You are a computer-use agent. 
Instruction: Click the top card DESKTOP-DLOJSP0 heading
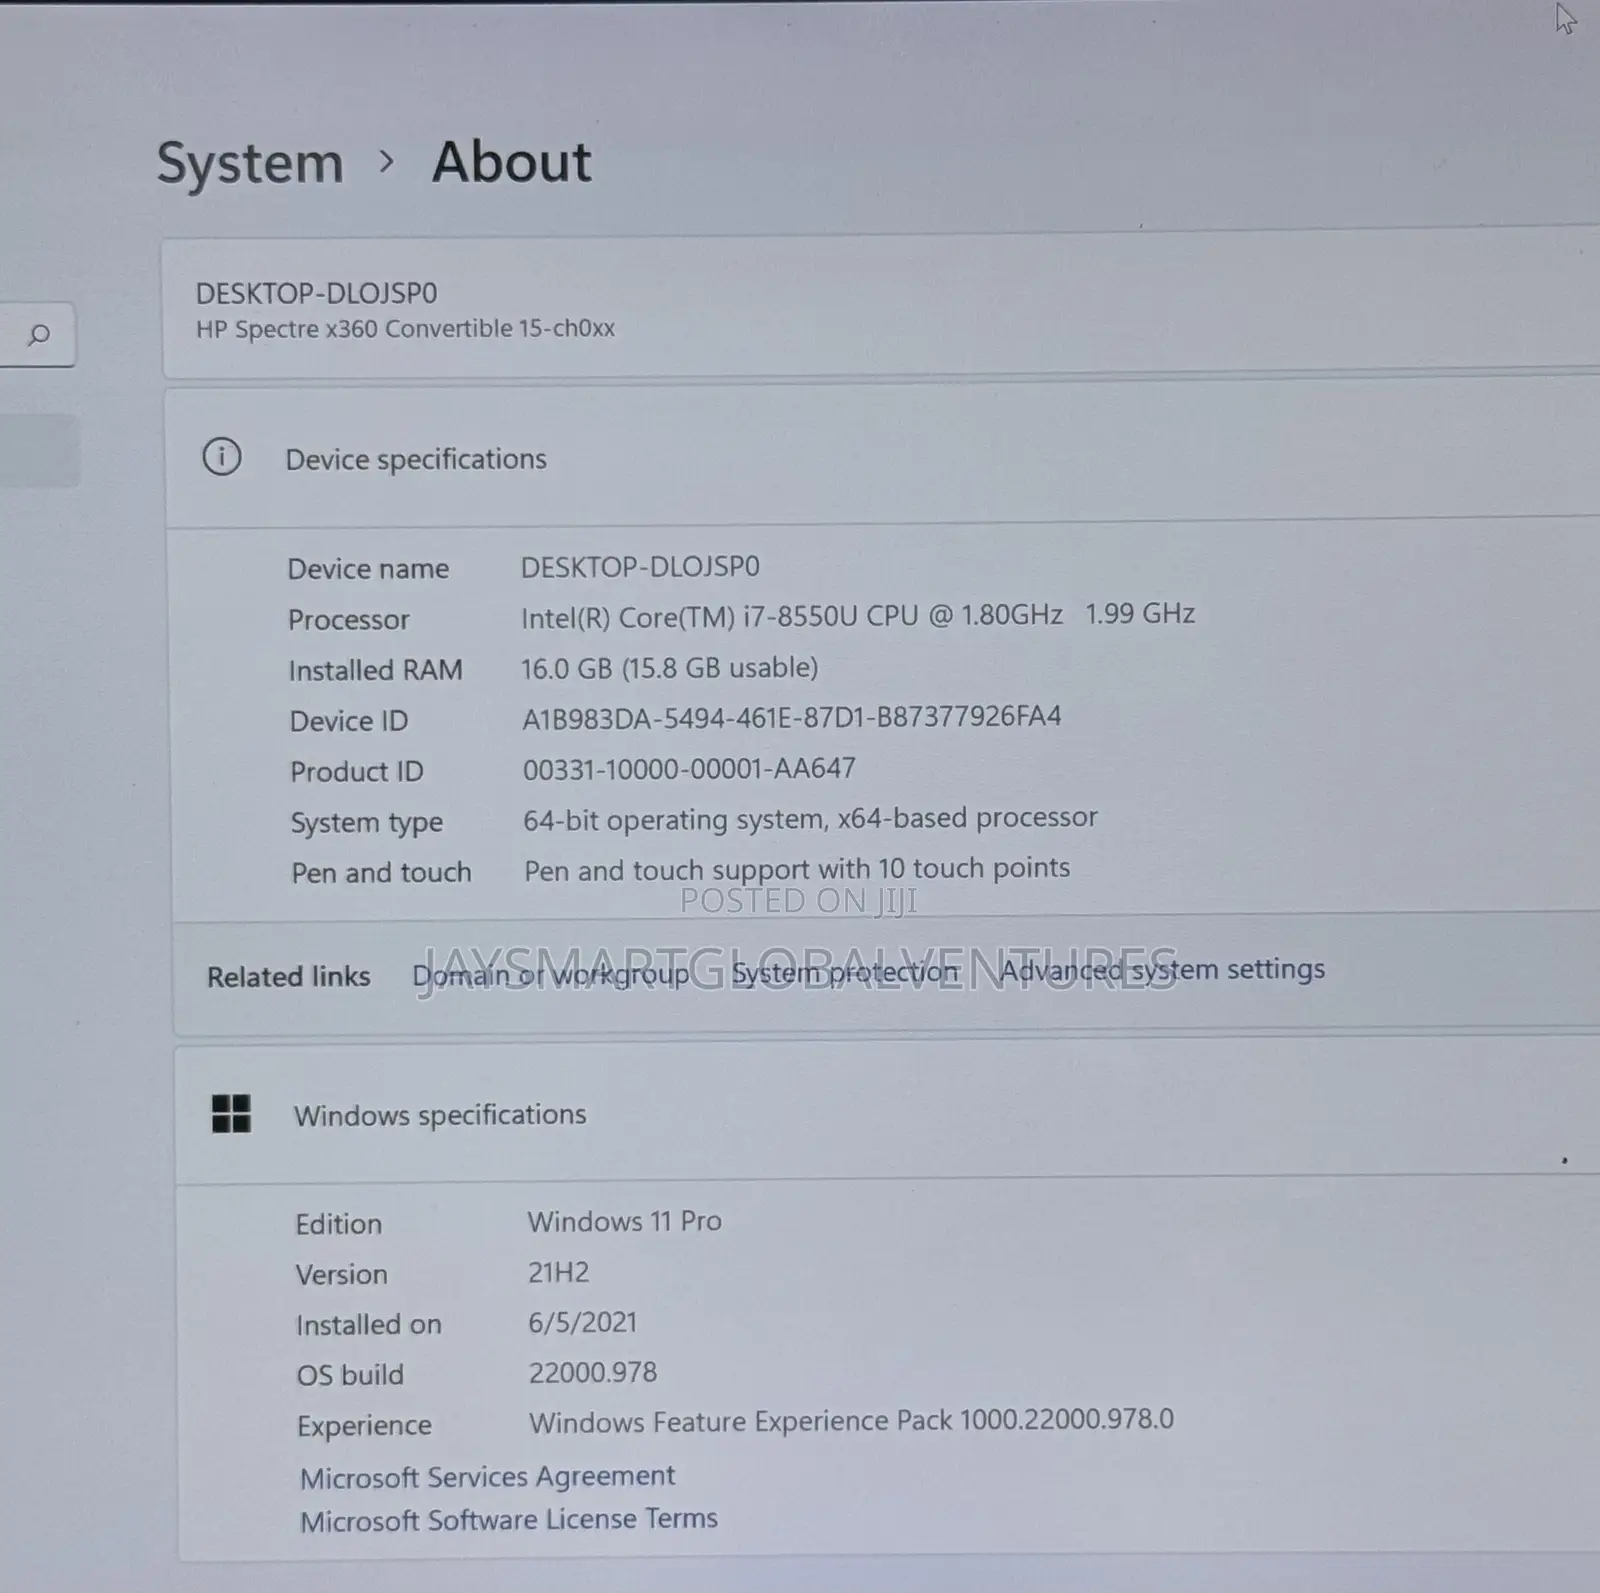tap(316, 293)
